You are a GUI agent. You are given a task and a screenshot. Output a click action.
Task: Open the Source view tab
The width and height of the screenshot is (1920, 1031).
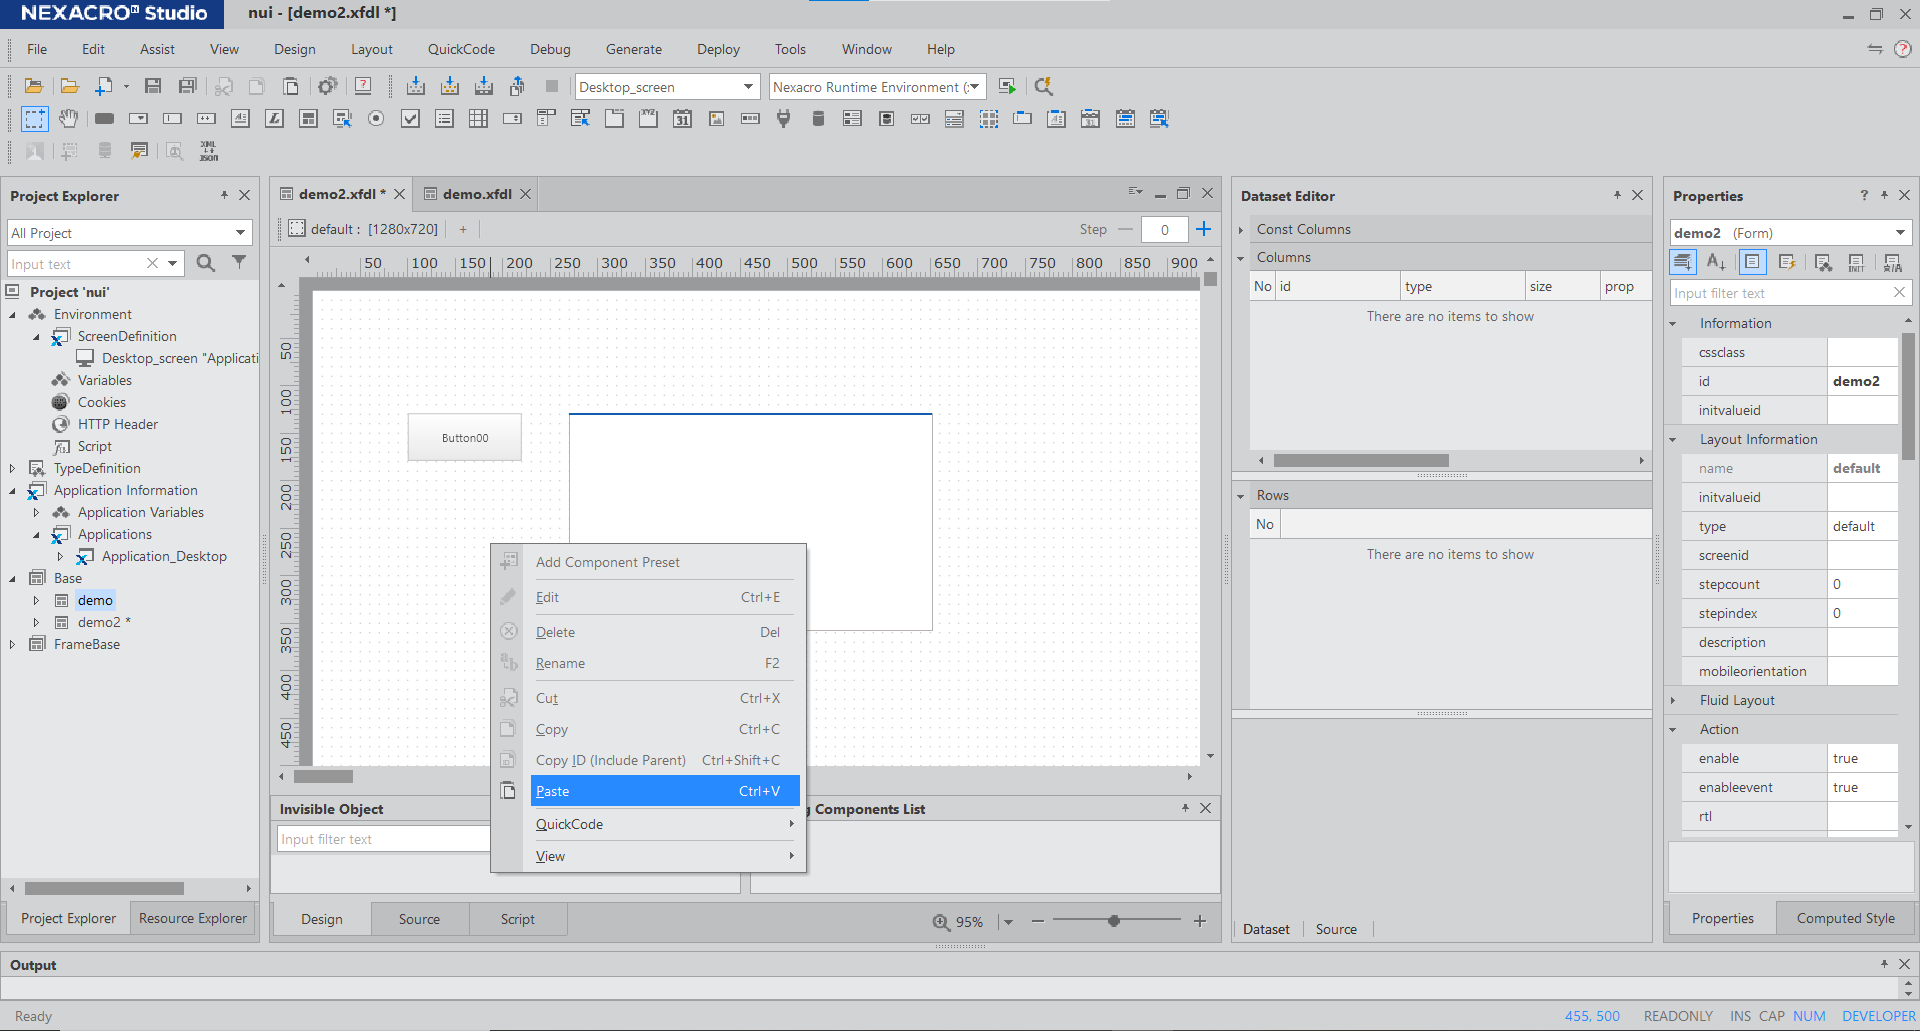pos(419,919)
